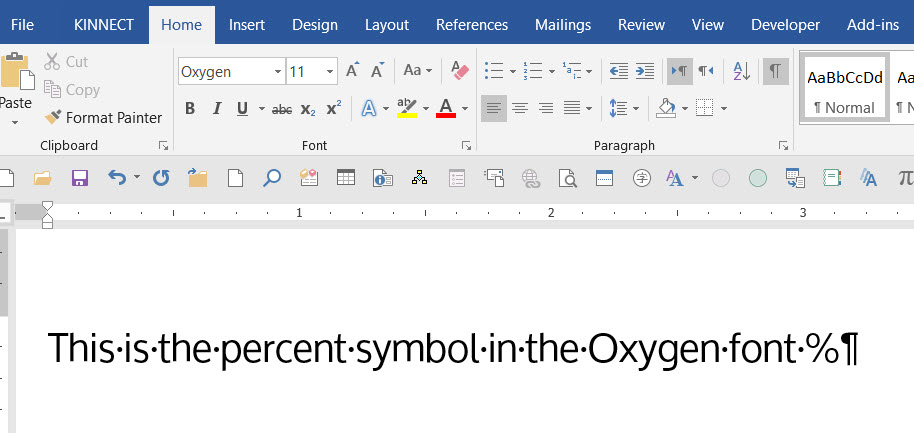Apply bullet list formatting

(x=494, y=71)
